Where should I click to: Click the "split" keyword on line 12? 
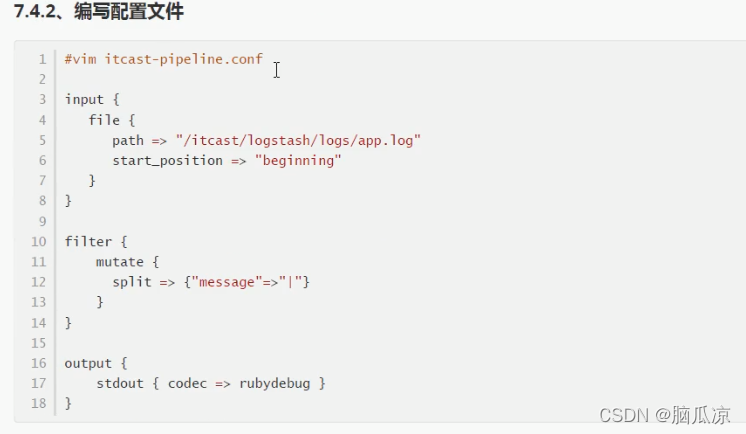tap(132, 282)
